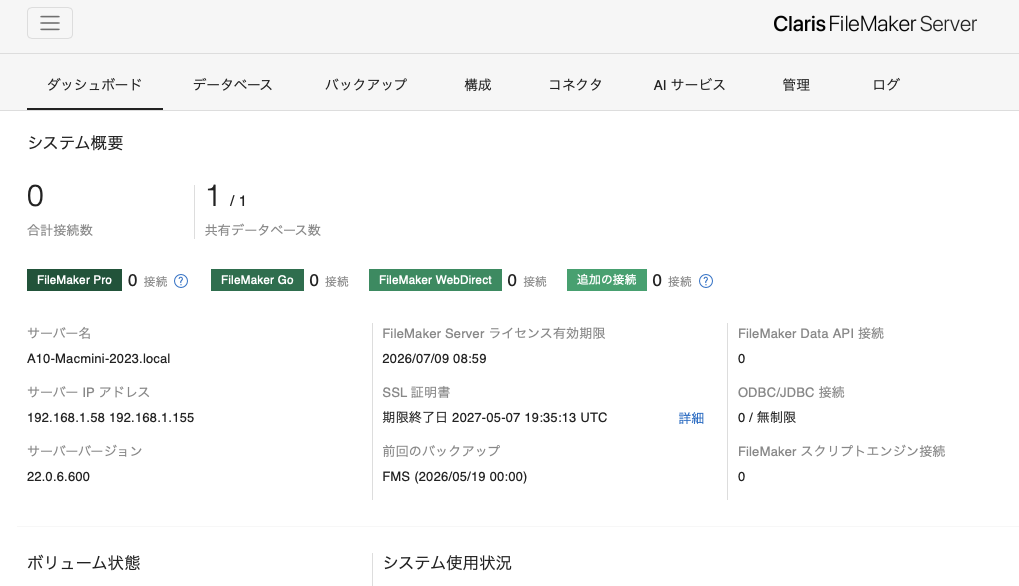Click the FileMaker WebDirect badge

pos(435,280)
